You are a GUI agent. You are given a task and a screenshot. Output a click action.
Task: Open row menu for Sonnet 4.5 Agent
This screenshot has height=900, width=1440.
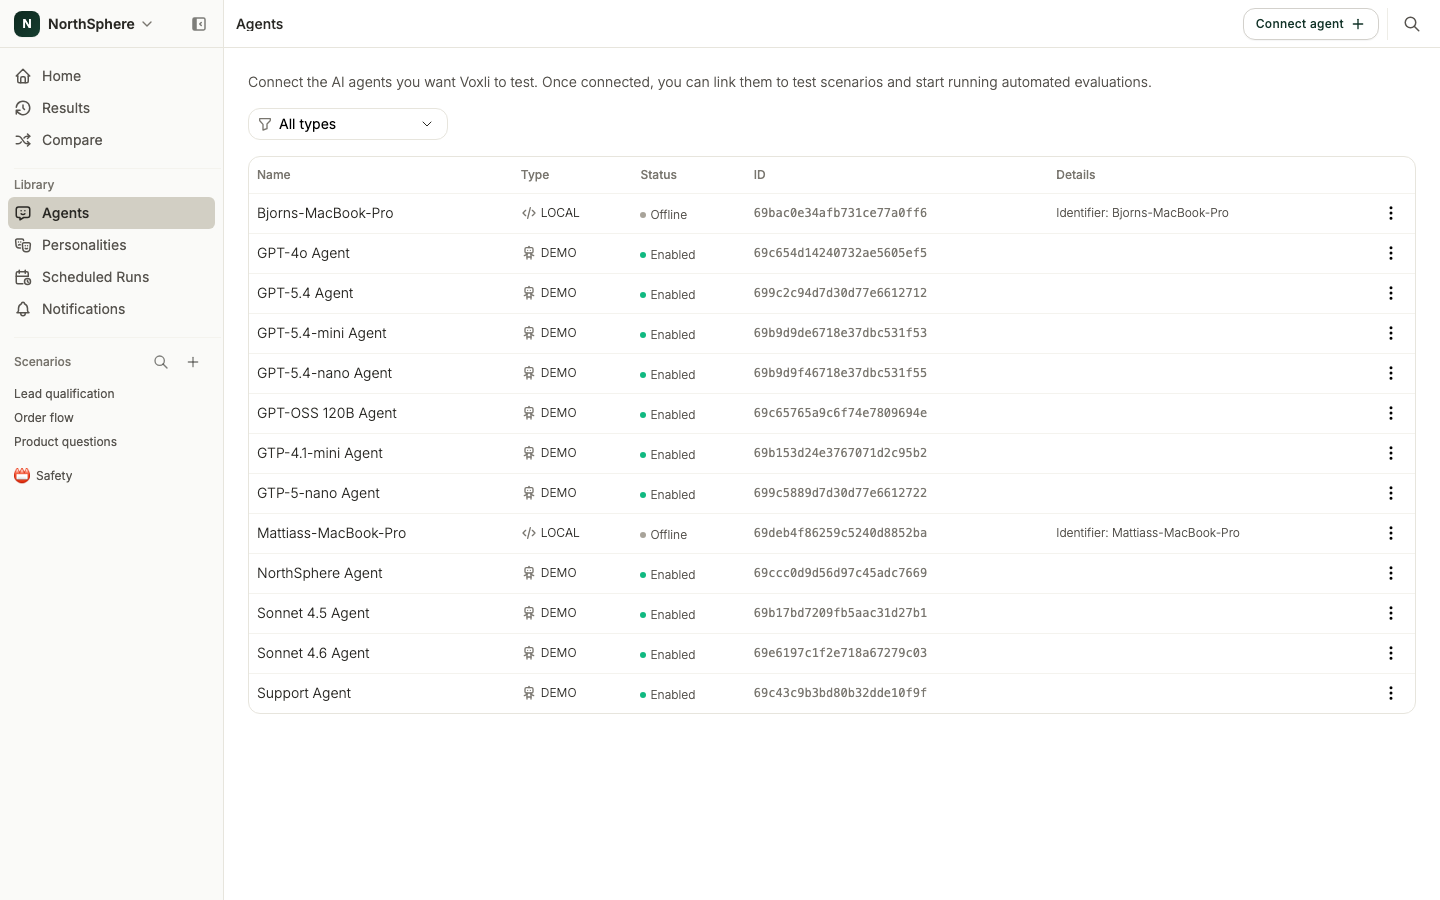click(x=1390, y=613)
